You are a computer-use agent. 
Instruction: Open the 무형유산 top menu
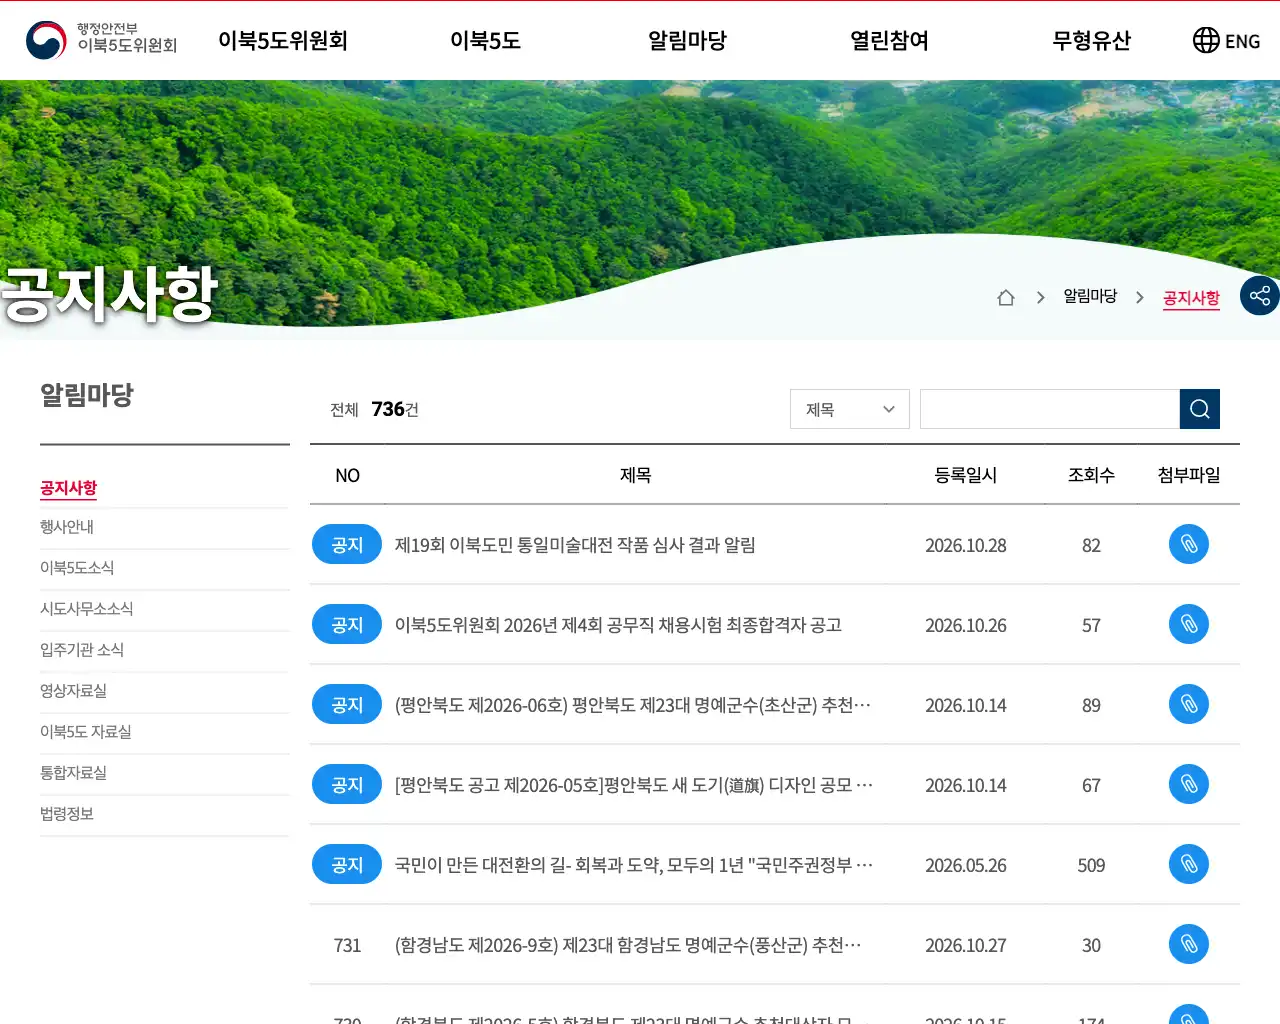[1091, 40]
